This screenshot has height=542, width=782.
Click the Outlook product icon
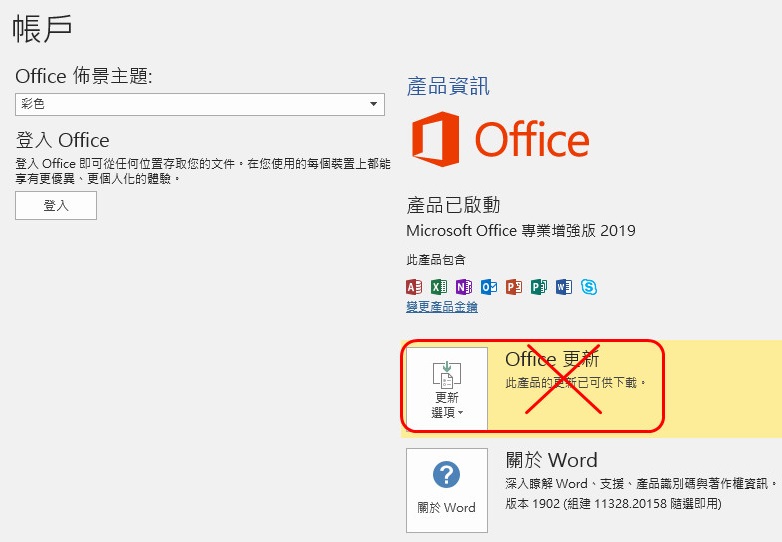489,287
